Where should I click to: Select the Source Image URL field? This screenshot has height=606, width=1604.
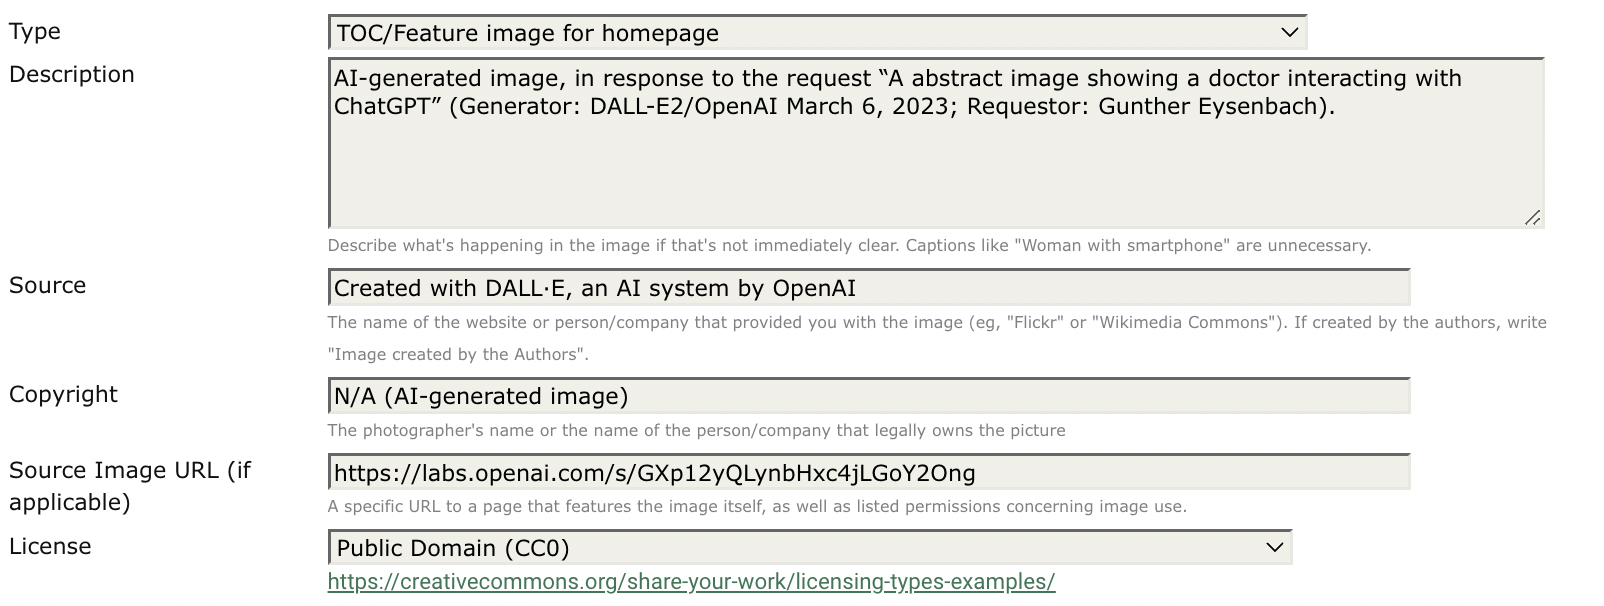868,473
